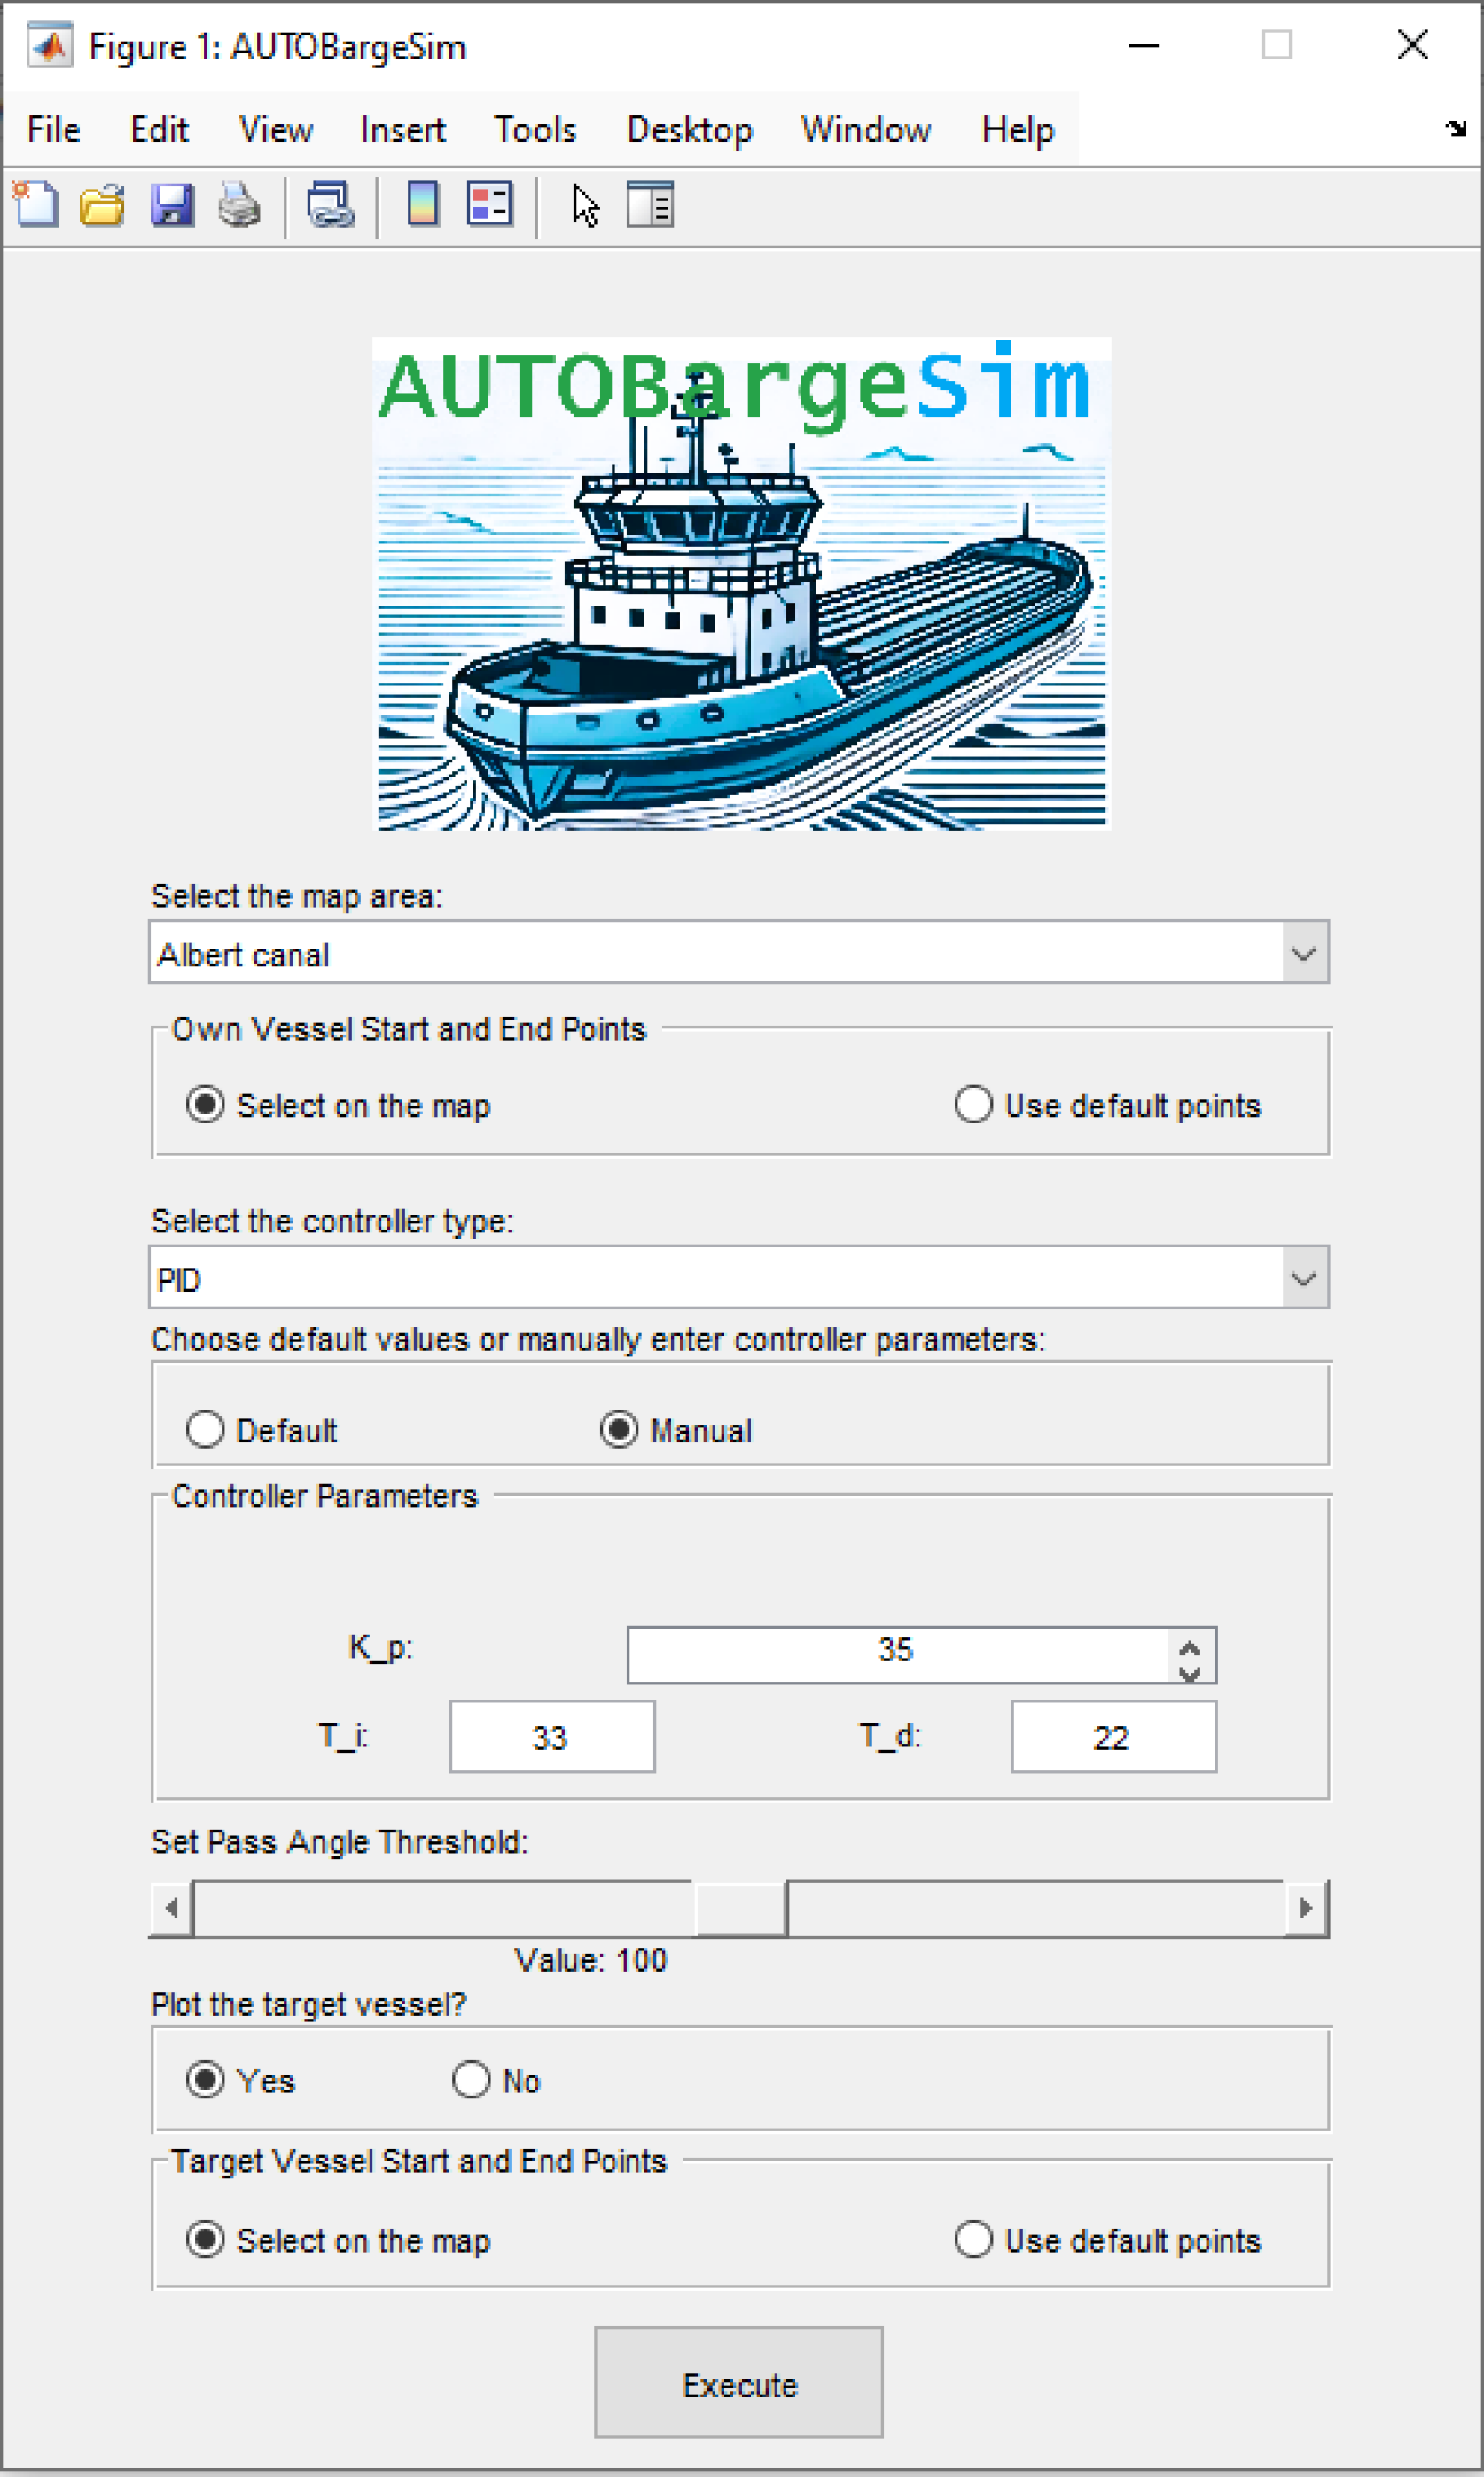Viewport: 1484px width, 2477px height.
Task: Click the Pass Angle Threshold slider right arrow
Action: click(1305, 1908)
